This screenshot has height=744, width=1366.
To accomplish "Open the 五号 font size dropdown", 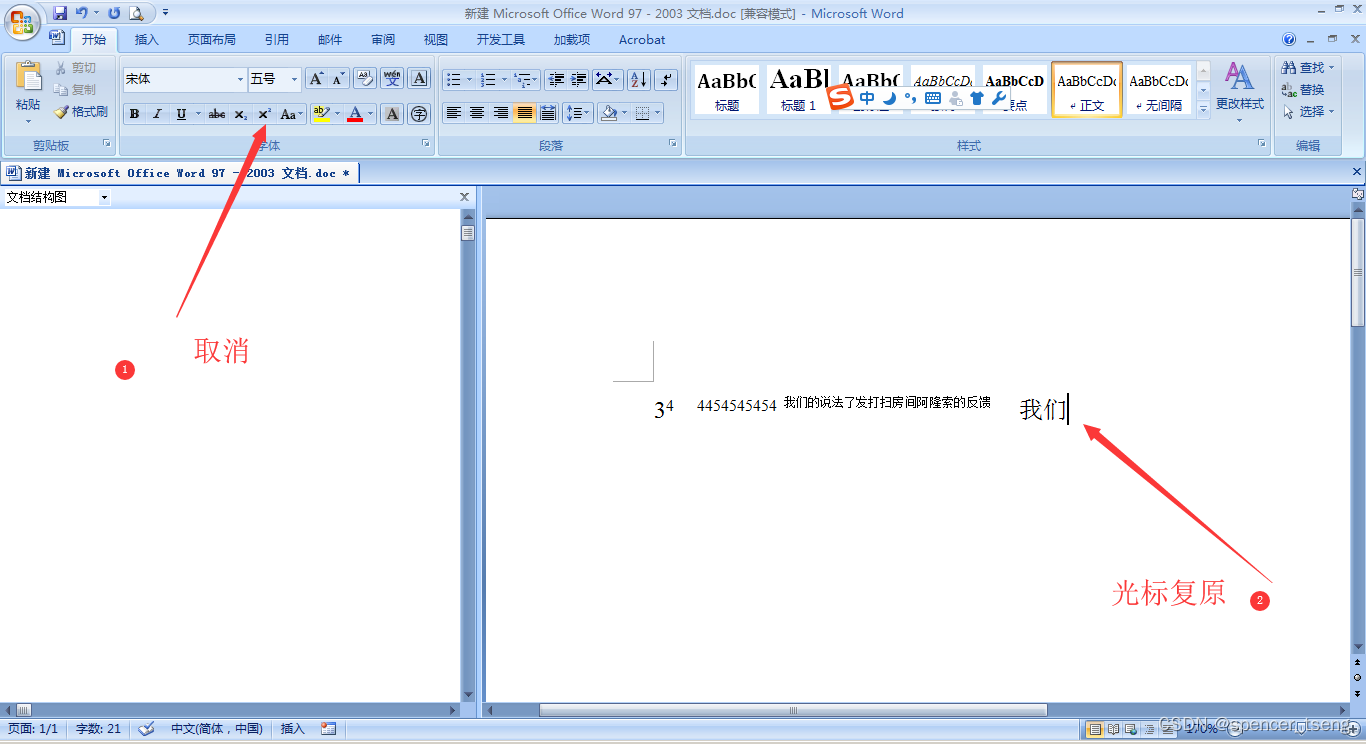I will click(294, 79).
